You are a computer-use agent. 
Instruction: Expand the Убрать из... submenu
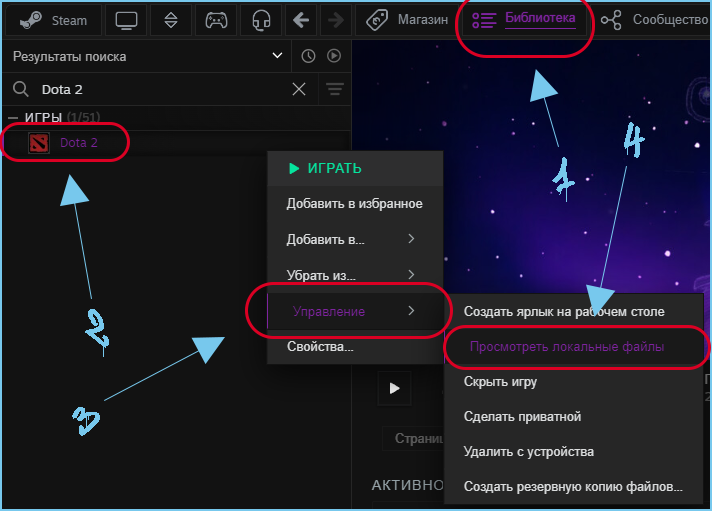click(x=354, y=275)
